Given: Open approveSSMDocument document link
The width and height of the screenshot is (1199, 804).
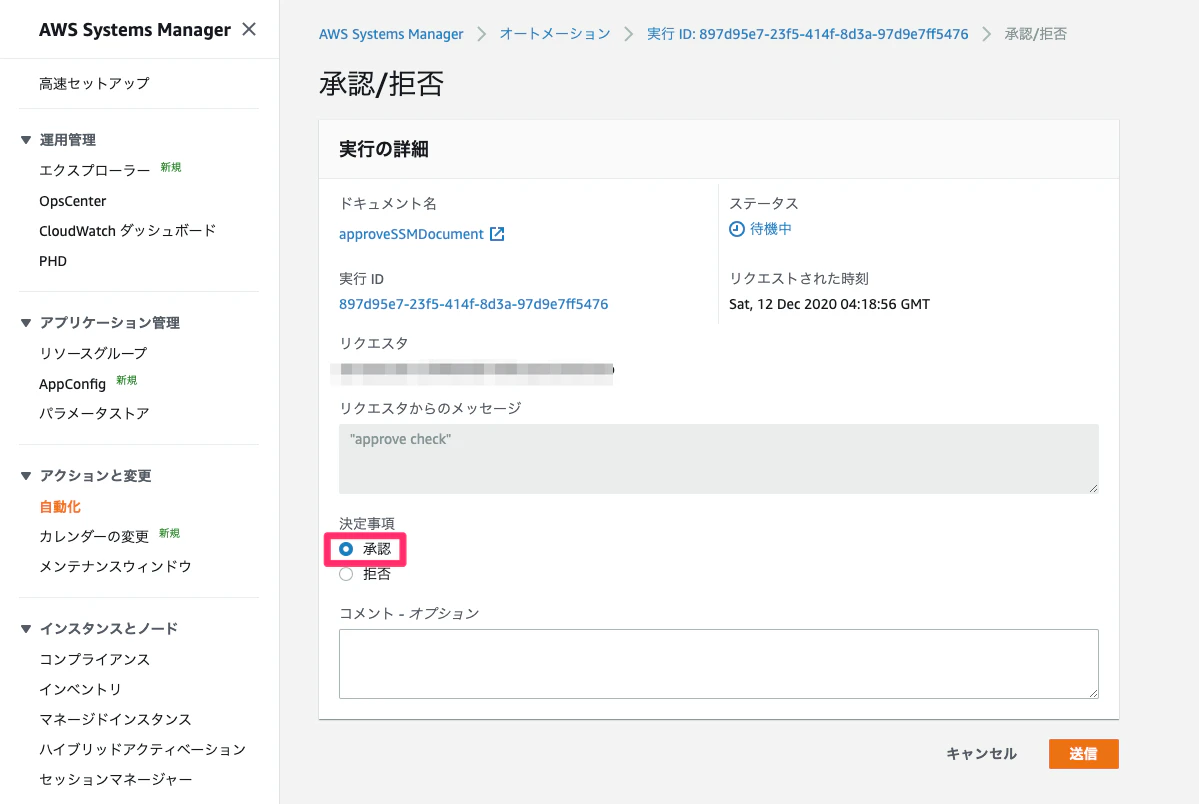Looking at the screenshot, I should 411,234.
